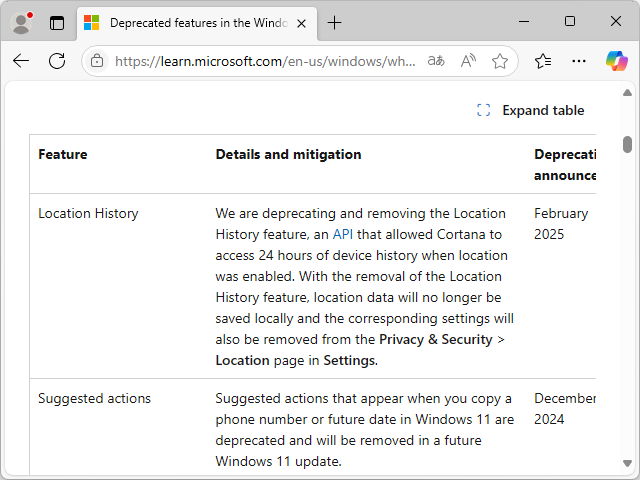640x480 pixels.
Task: Click the page scrollbar down arrow
Action: pyautogui.click(x=627, y=463)
